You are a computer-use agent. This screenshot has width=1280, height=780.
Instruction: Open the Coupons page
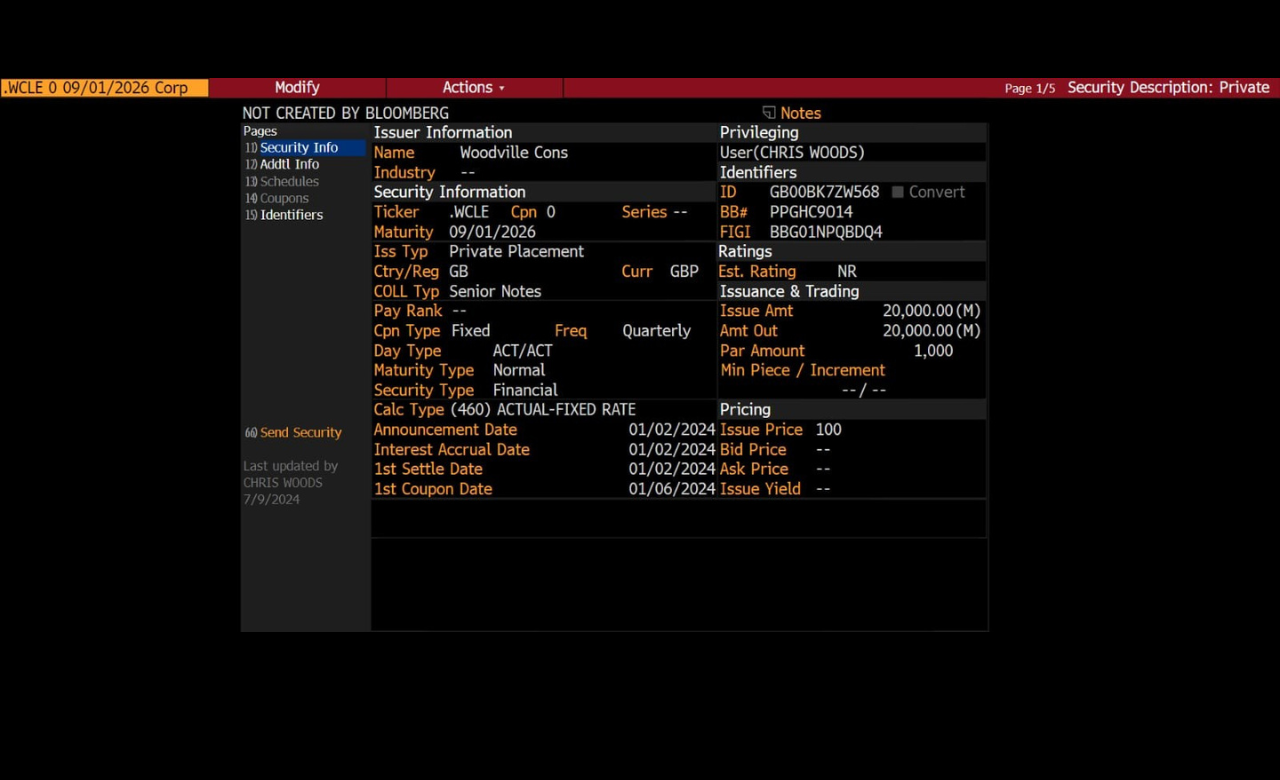coord(284,198)
